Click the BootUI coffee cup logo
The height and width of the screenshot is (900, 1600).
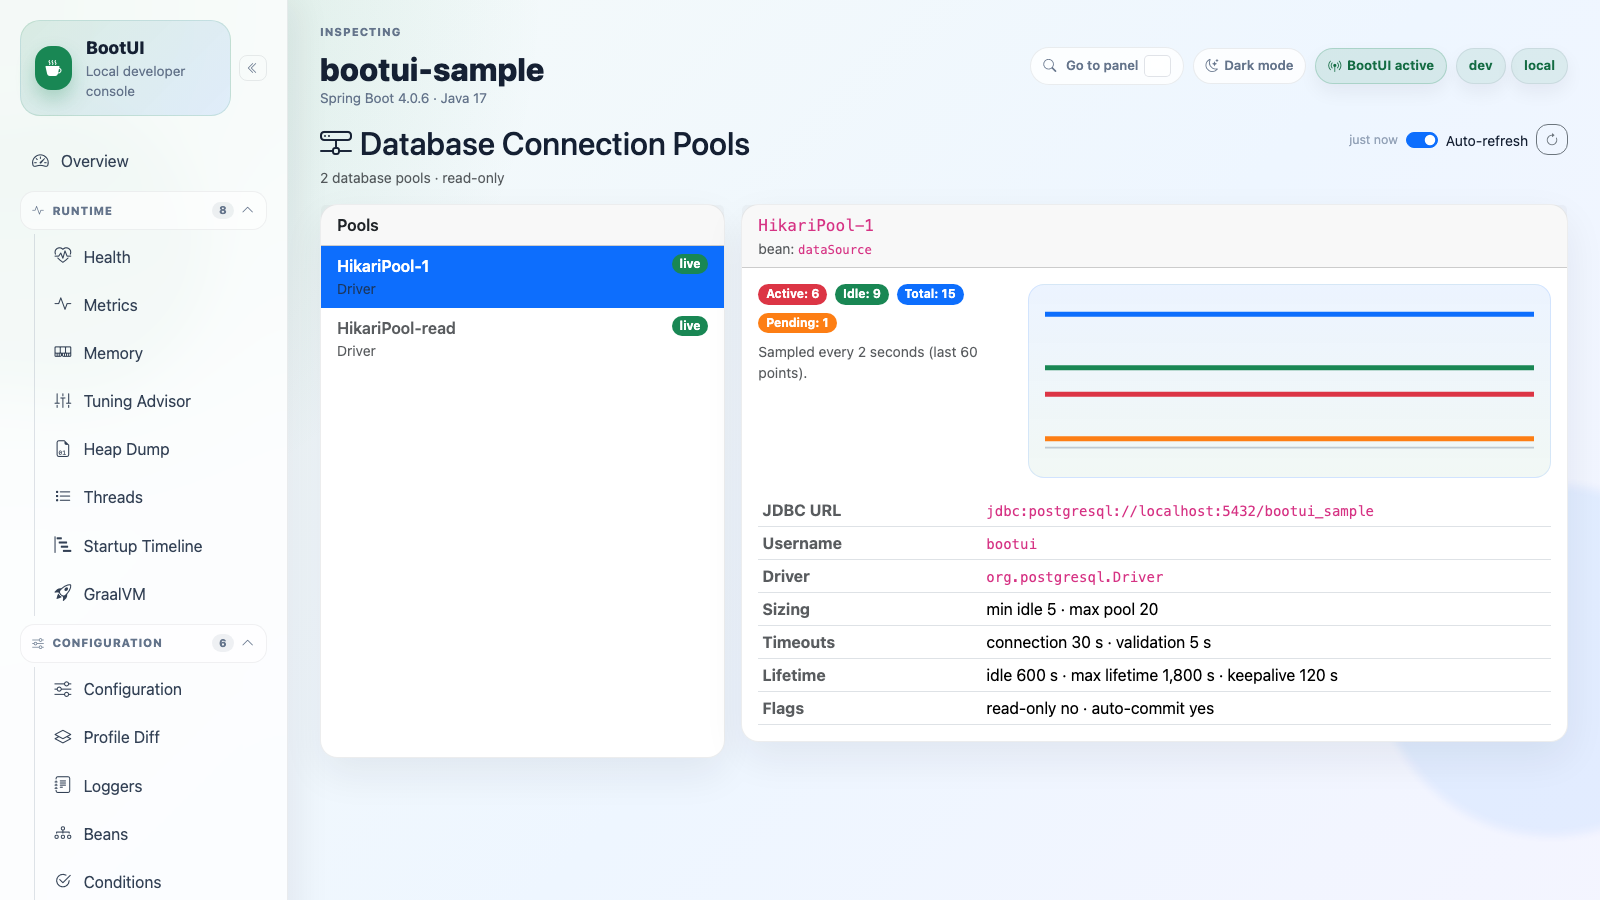[53, 68]
